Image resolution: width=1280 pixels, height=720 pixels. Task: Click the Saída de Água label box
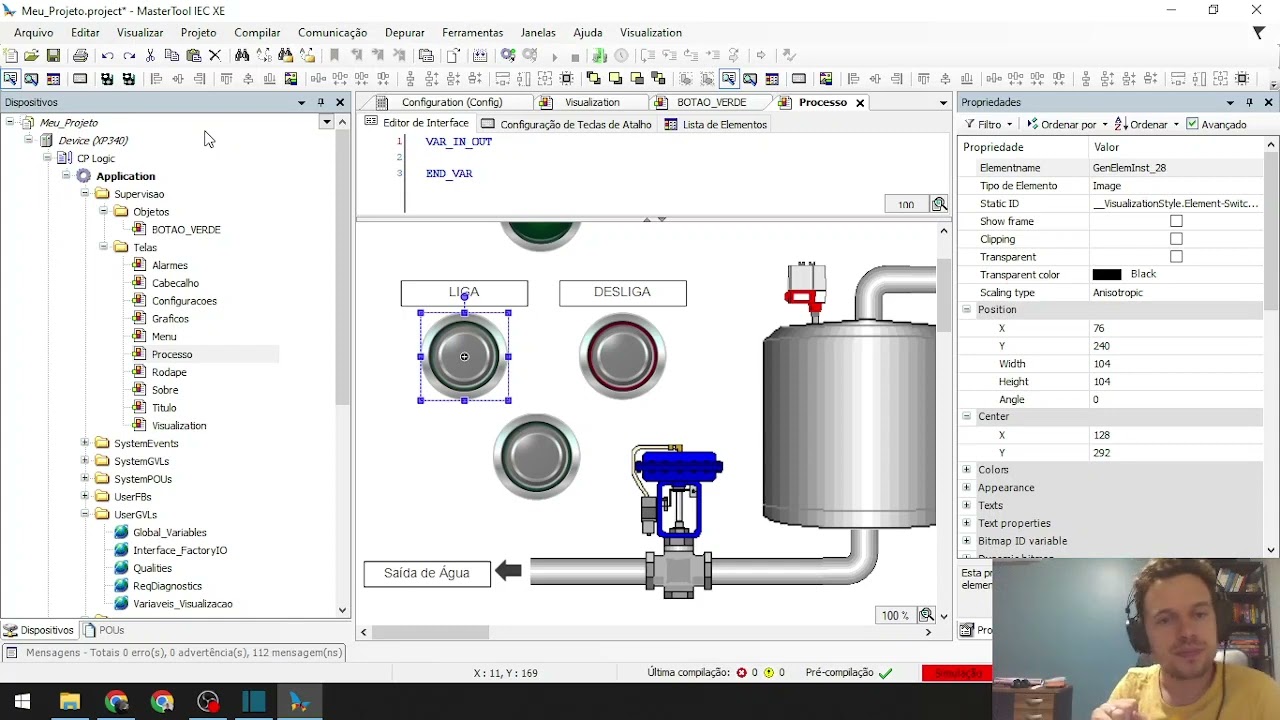pyautogui.click(x=427, y=574)
